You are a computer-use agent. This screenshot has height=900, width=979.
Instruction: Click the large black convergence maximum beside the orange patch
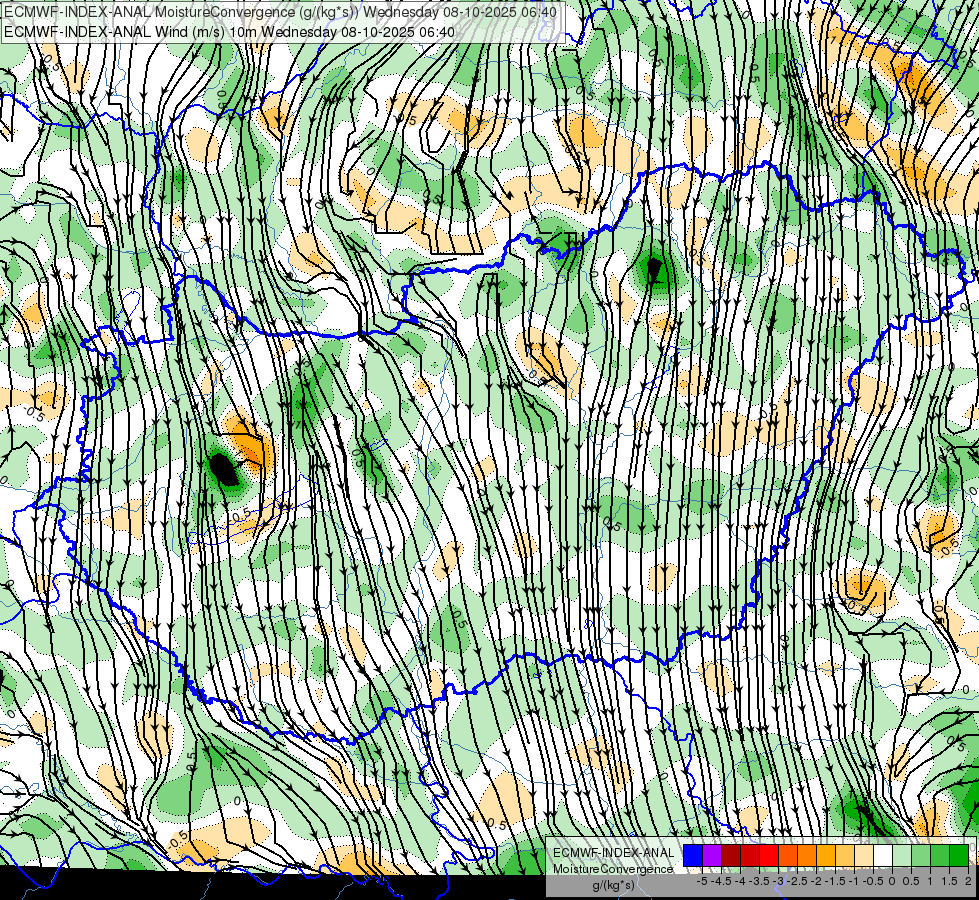click(x=224, y=470)
